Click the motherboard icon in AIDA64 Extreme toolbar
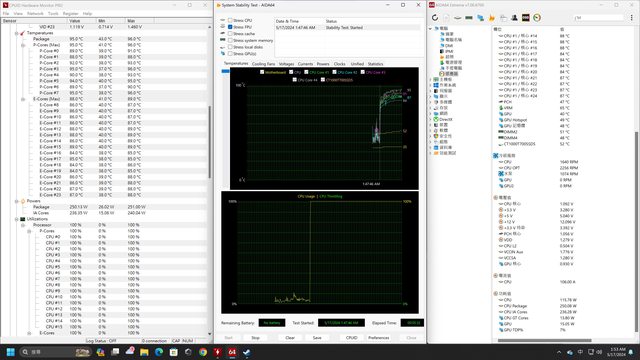Image resolution: width=640 pixels, height=360 pixels. click(458, 18)
